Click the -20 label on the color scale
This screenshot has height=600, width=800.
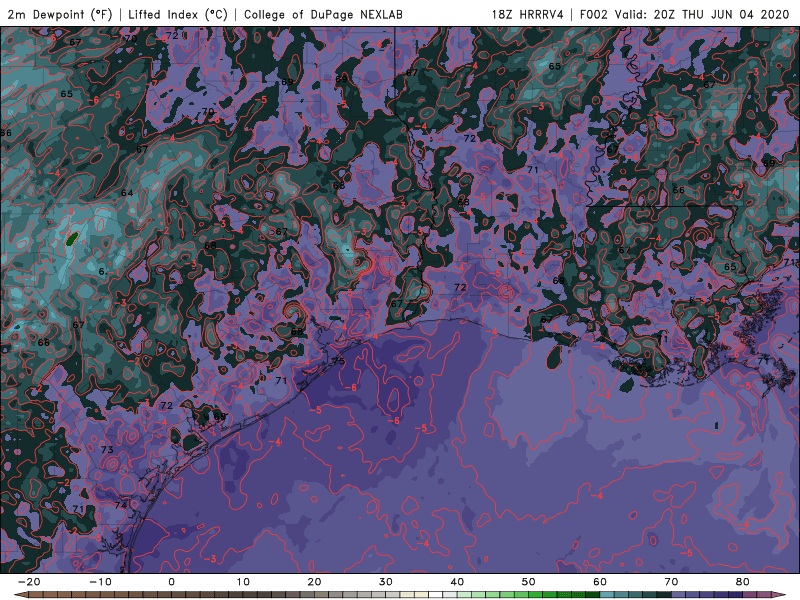click(x=29, y=582)
